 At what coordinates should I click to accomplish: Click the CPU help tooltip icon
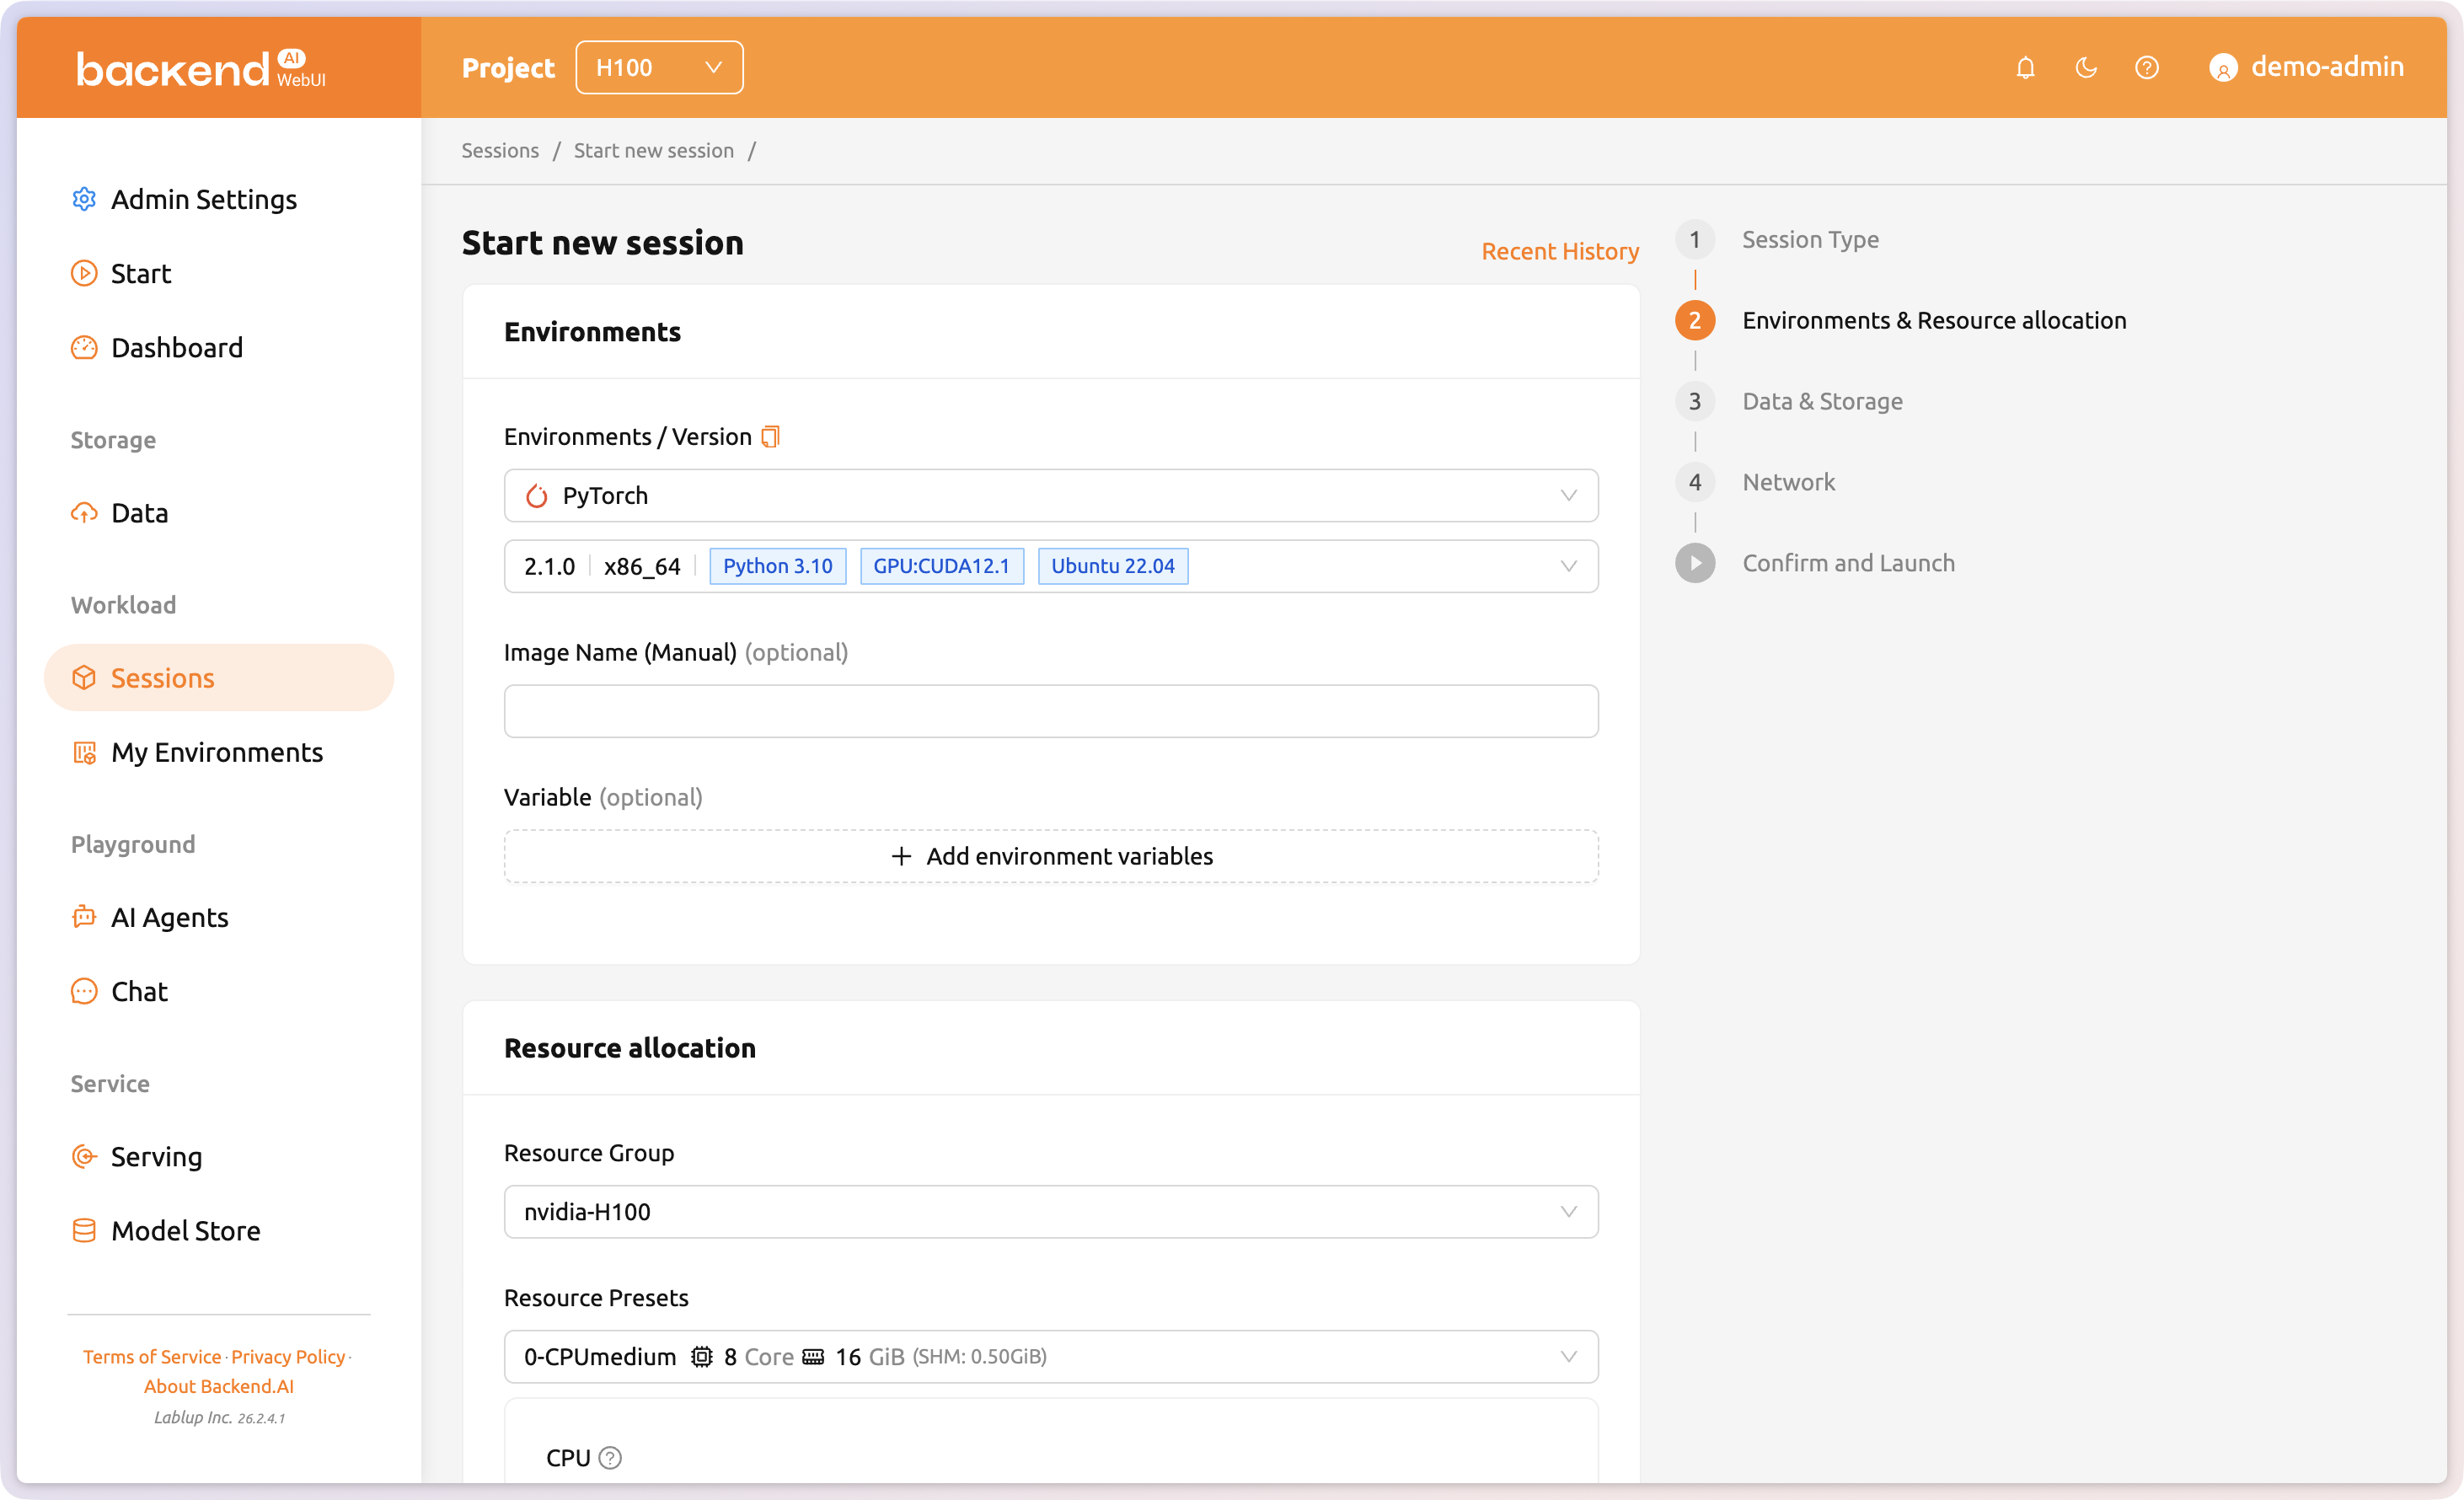610,1458
